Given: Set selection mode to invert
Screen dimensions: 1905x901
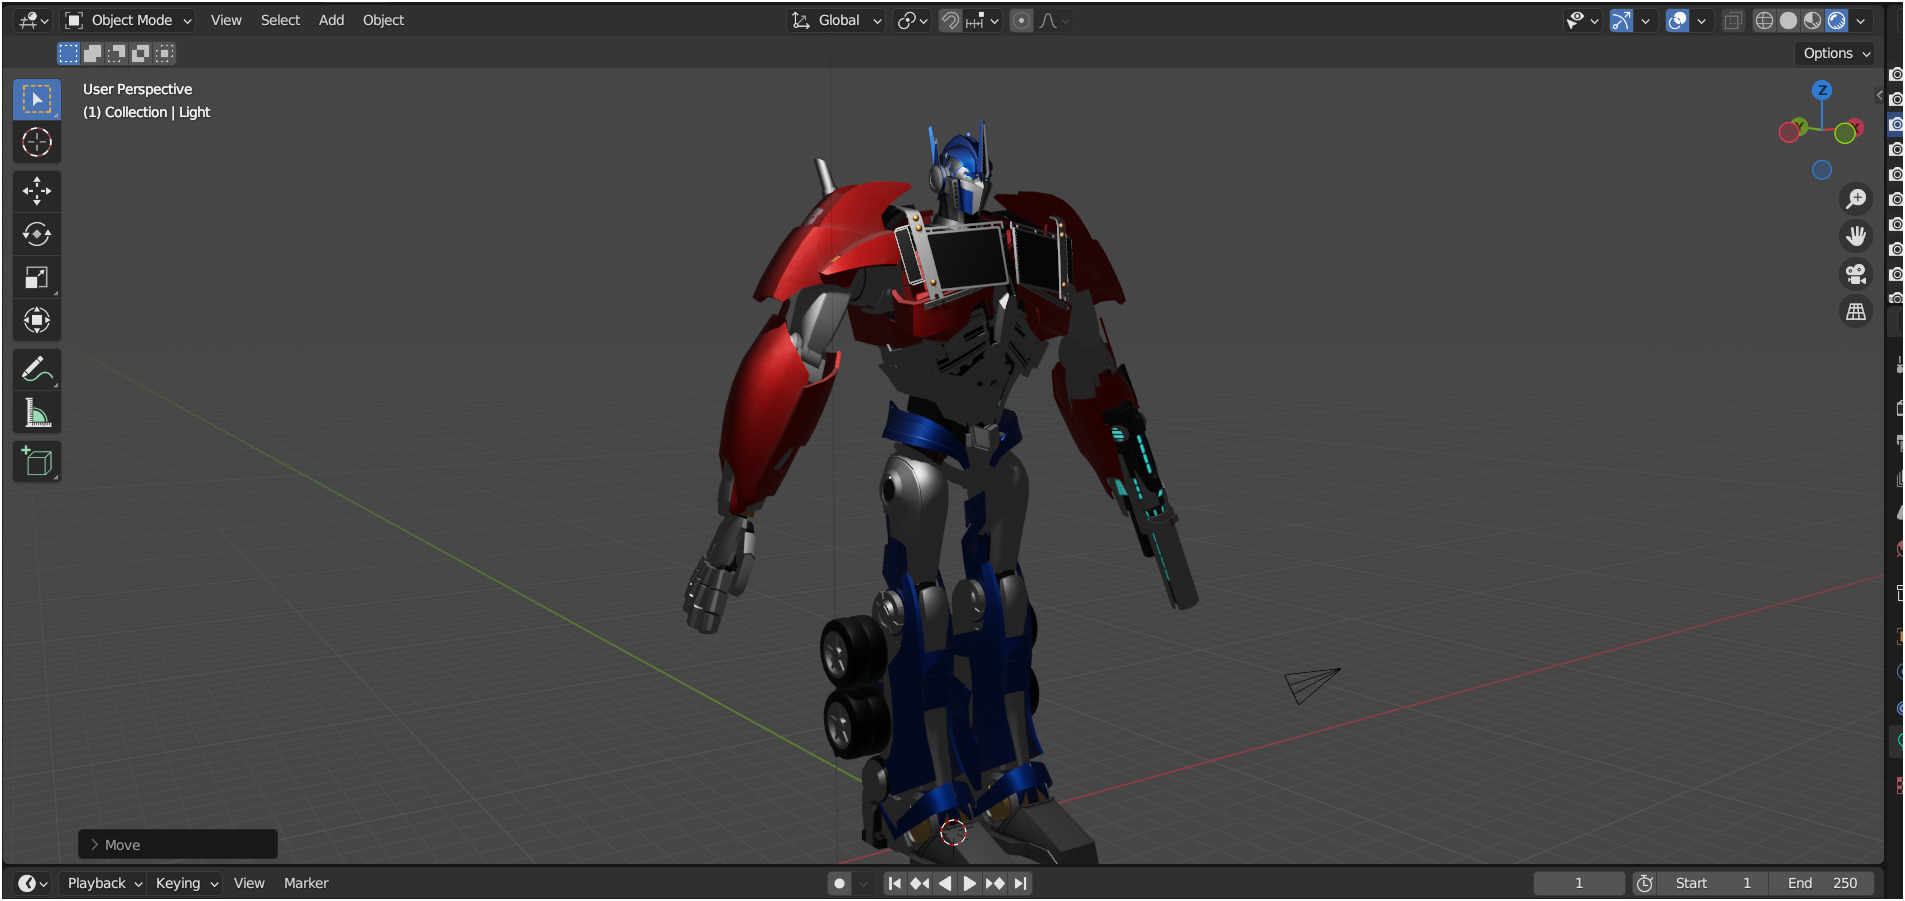Looking at the screenshot, I should [x=141, y=53].
